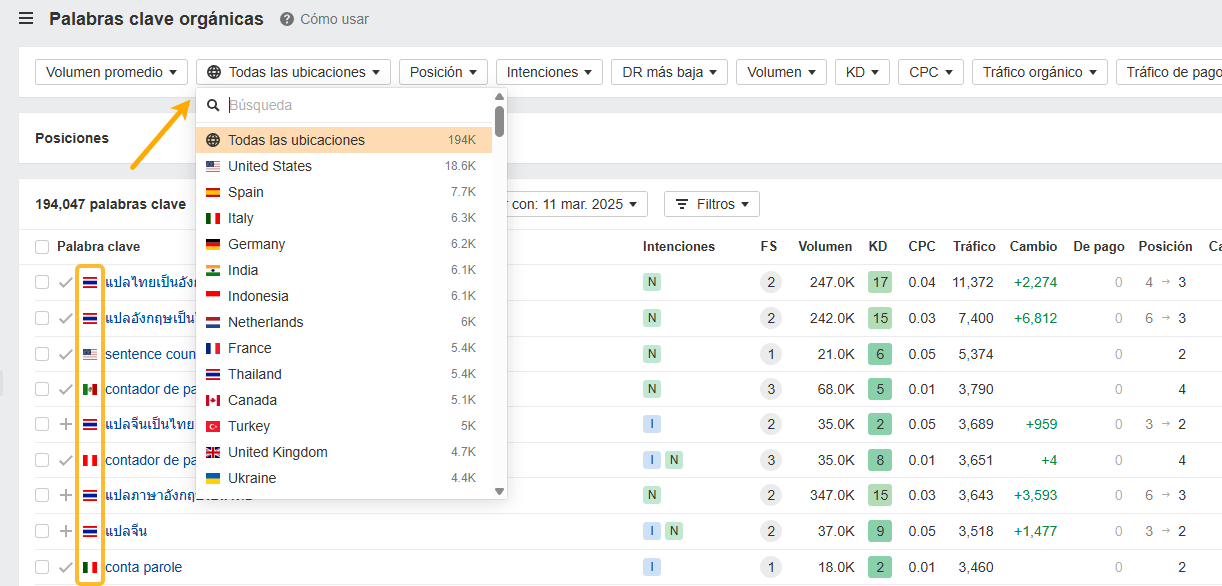Open the Intenciones filter dropdown

pos(549,72)
